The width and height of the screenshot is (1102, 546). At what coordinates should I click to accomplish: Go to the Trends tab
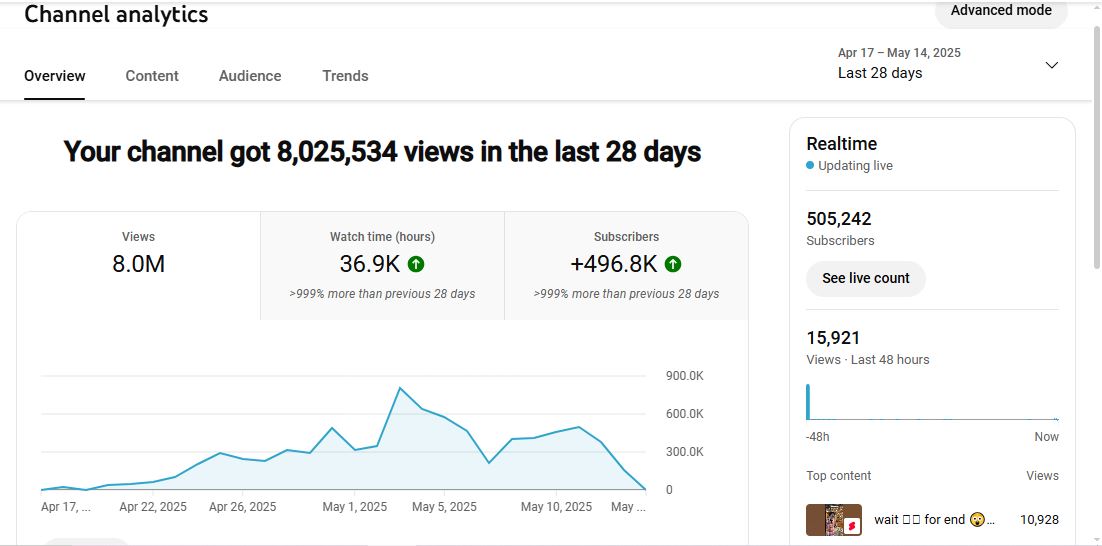(345, 76)
